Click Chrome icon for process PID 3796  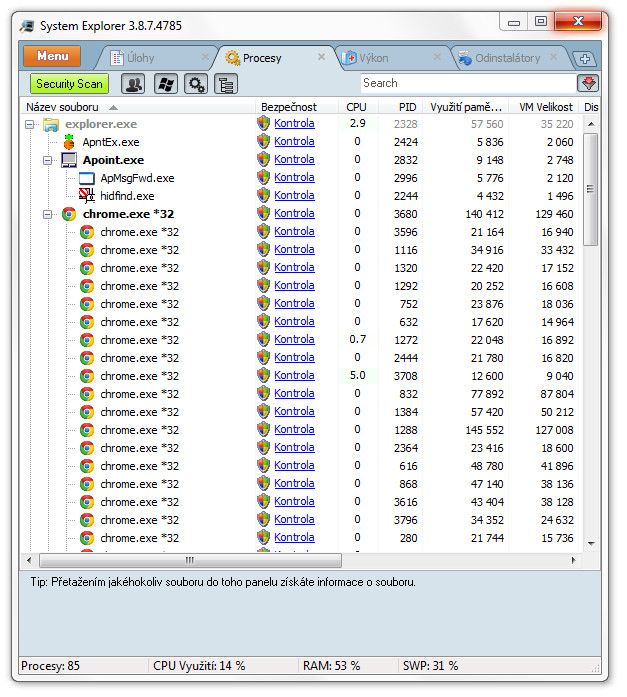point(87,520)
